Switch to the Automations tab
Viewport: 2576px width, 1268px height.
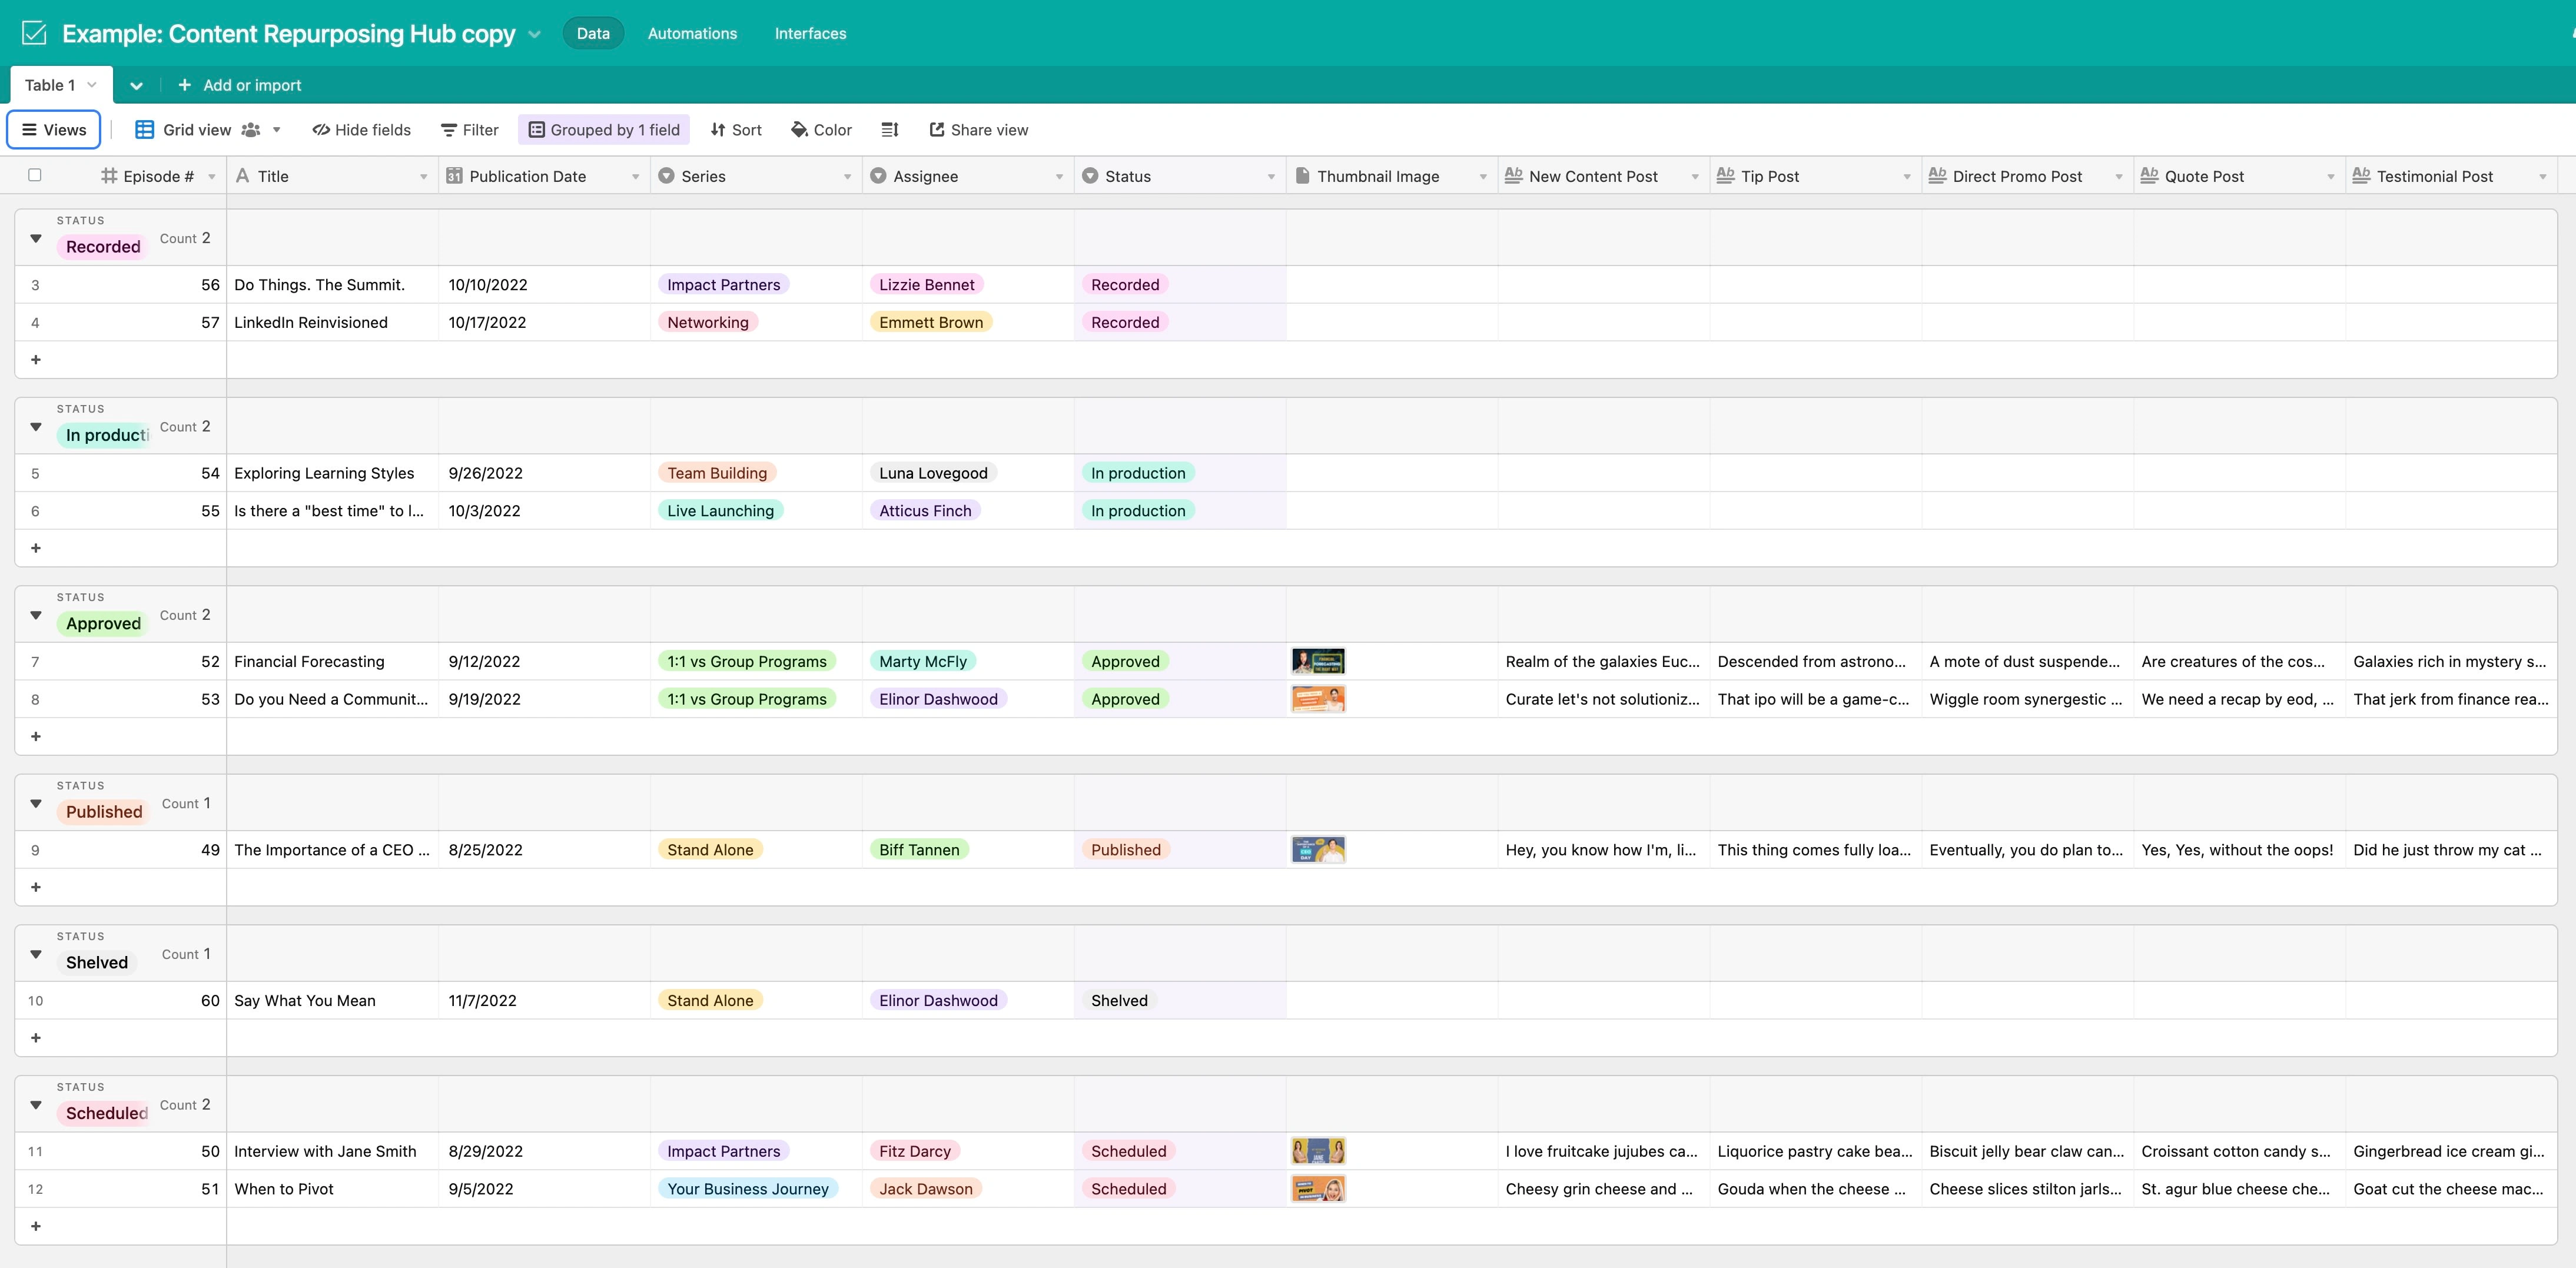click(692, 33)
